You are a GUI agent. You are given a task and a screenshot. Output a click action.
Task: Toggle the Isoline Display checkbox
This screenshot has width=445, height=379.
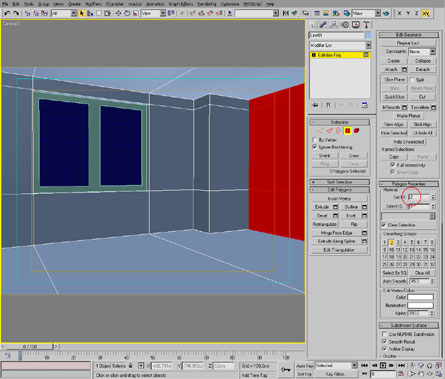click(x=384, y=349)
